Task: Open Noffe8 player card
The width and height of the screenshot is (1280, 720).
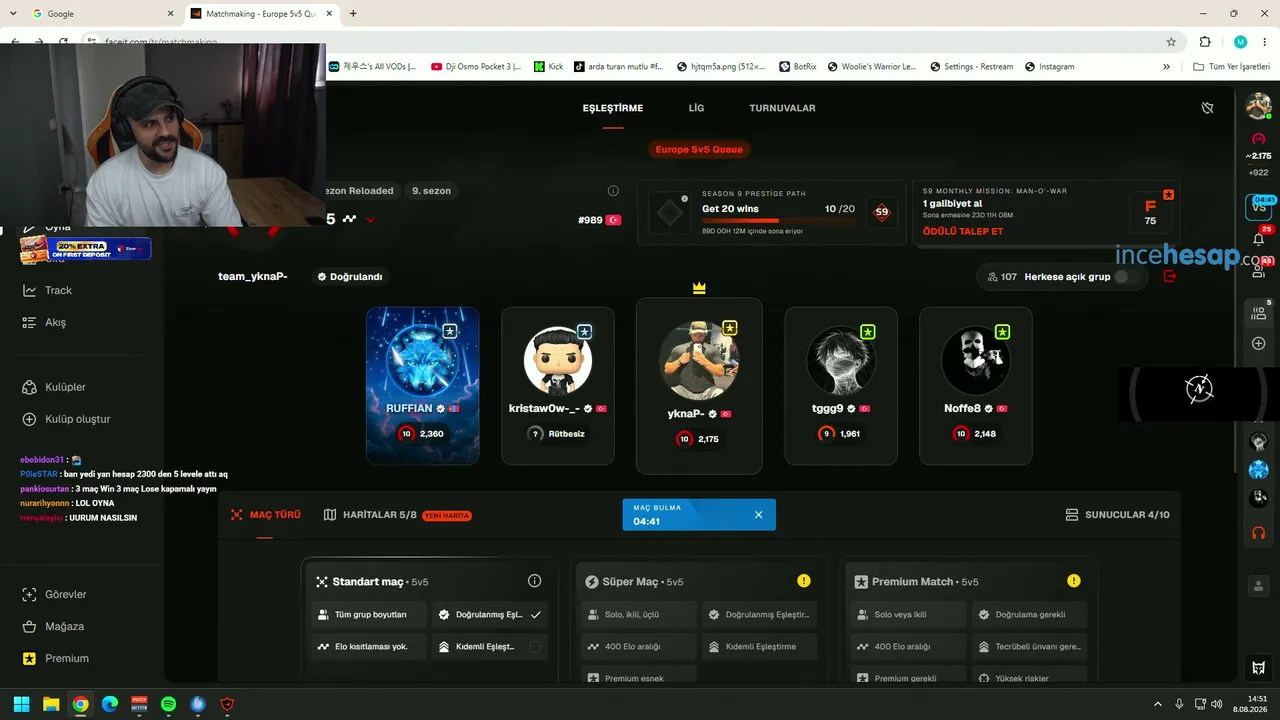Action: pyautogui.click(x=975, y=385)
